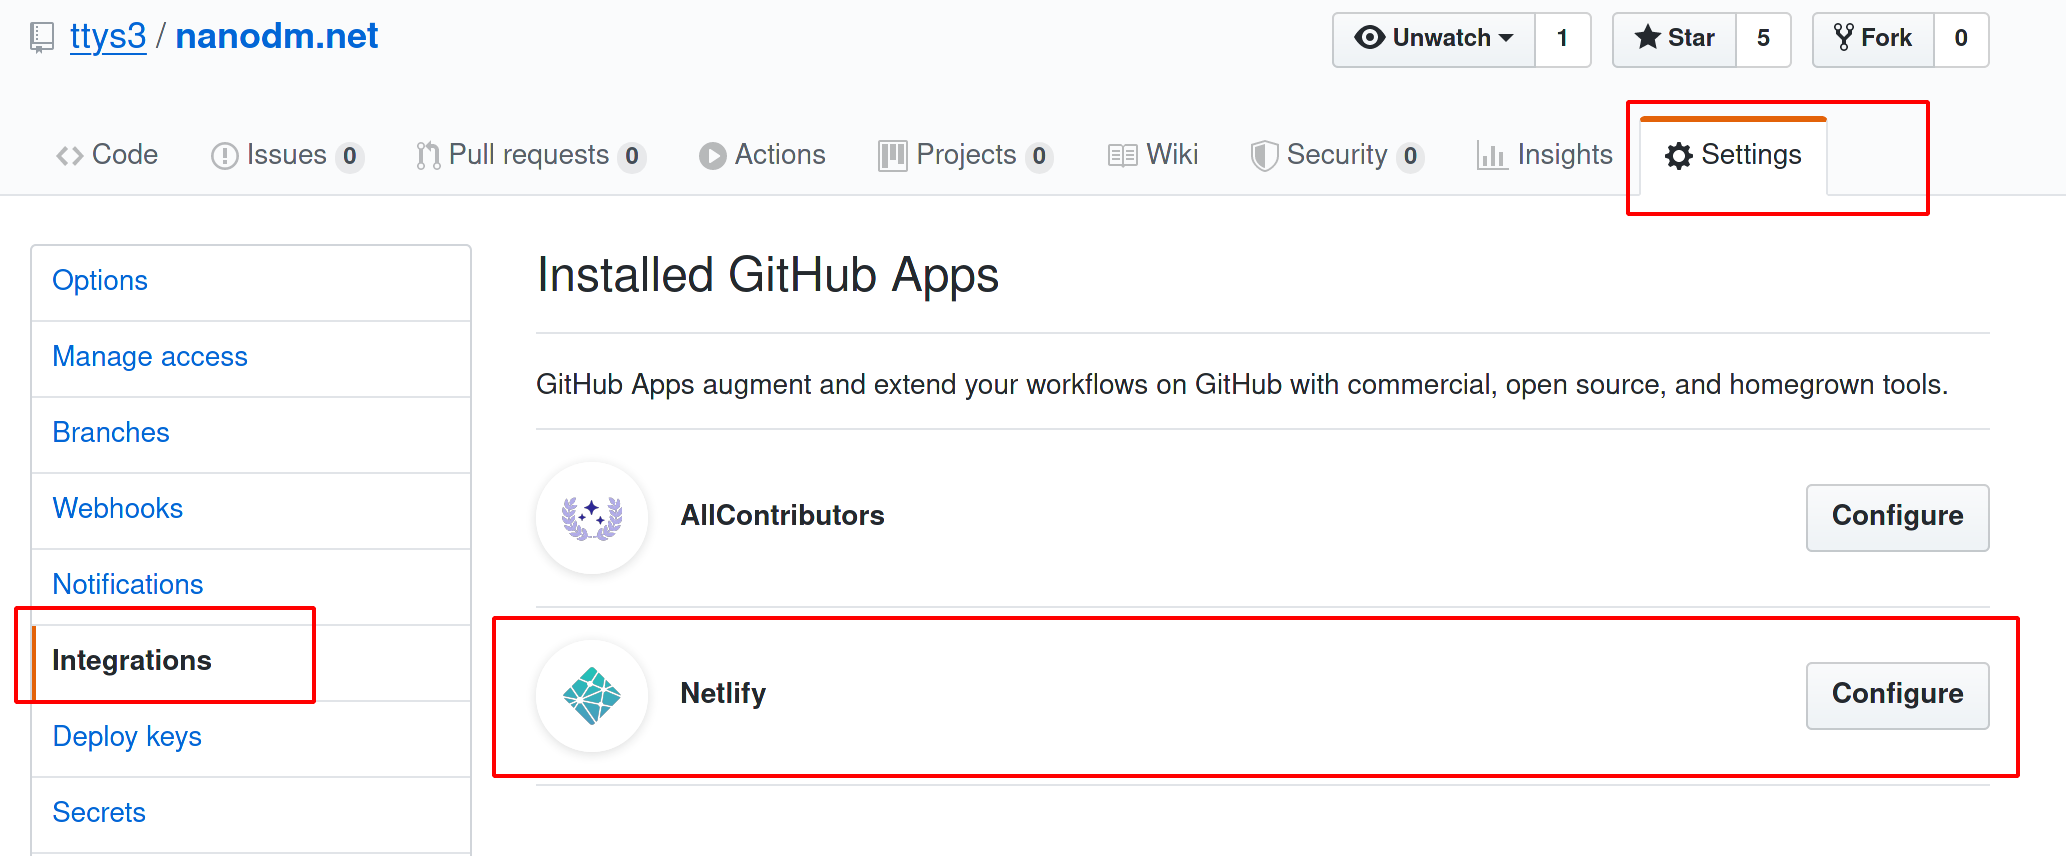Open Deploy keys settings
Viewport: 2066px width, 856px height.
[251, 739]
